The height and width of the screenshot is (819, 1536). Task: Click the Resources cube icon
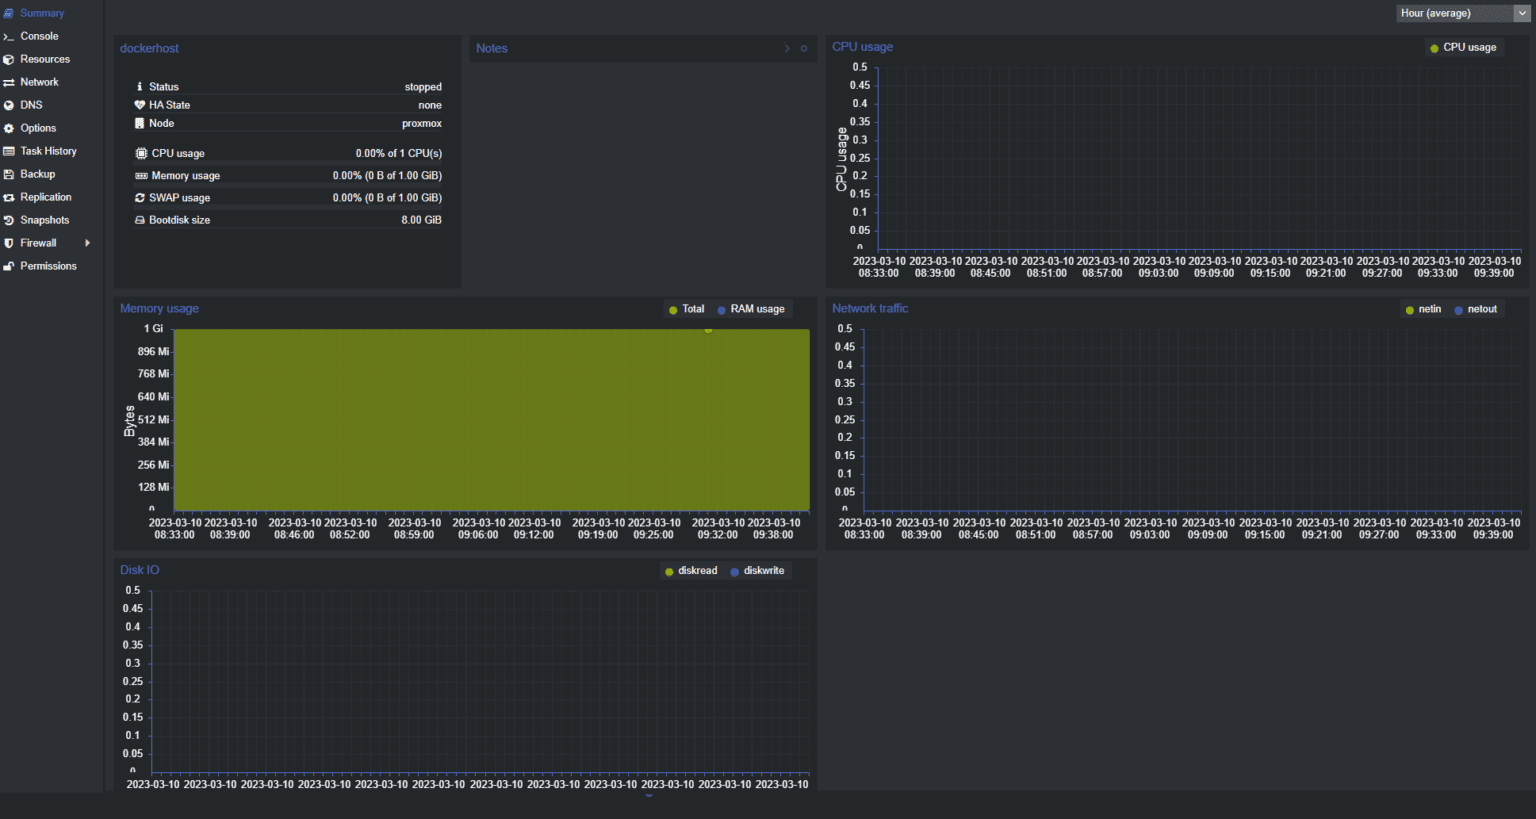pyautogui.click(x=9, y=60)
